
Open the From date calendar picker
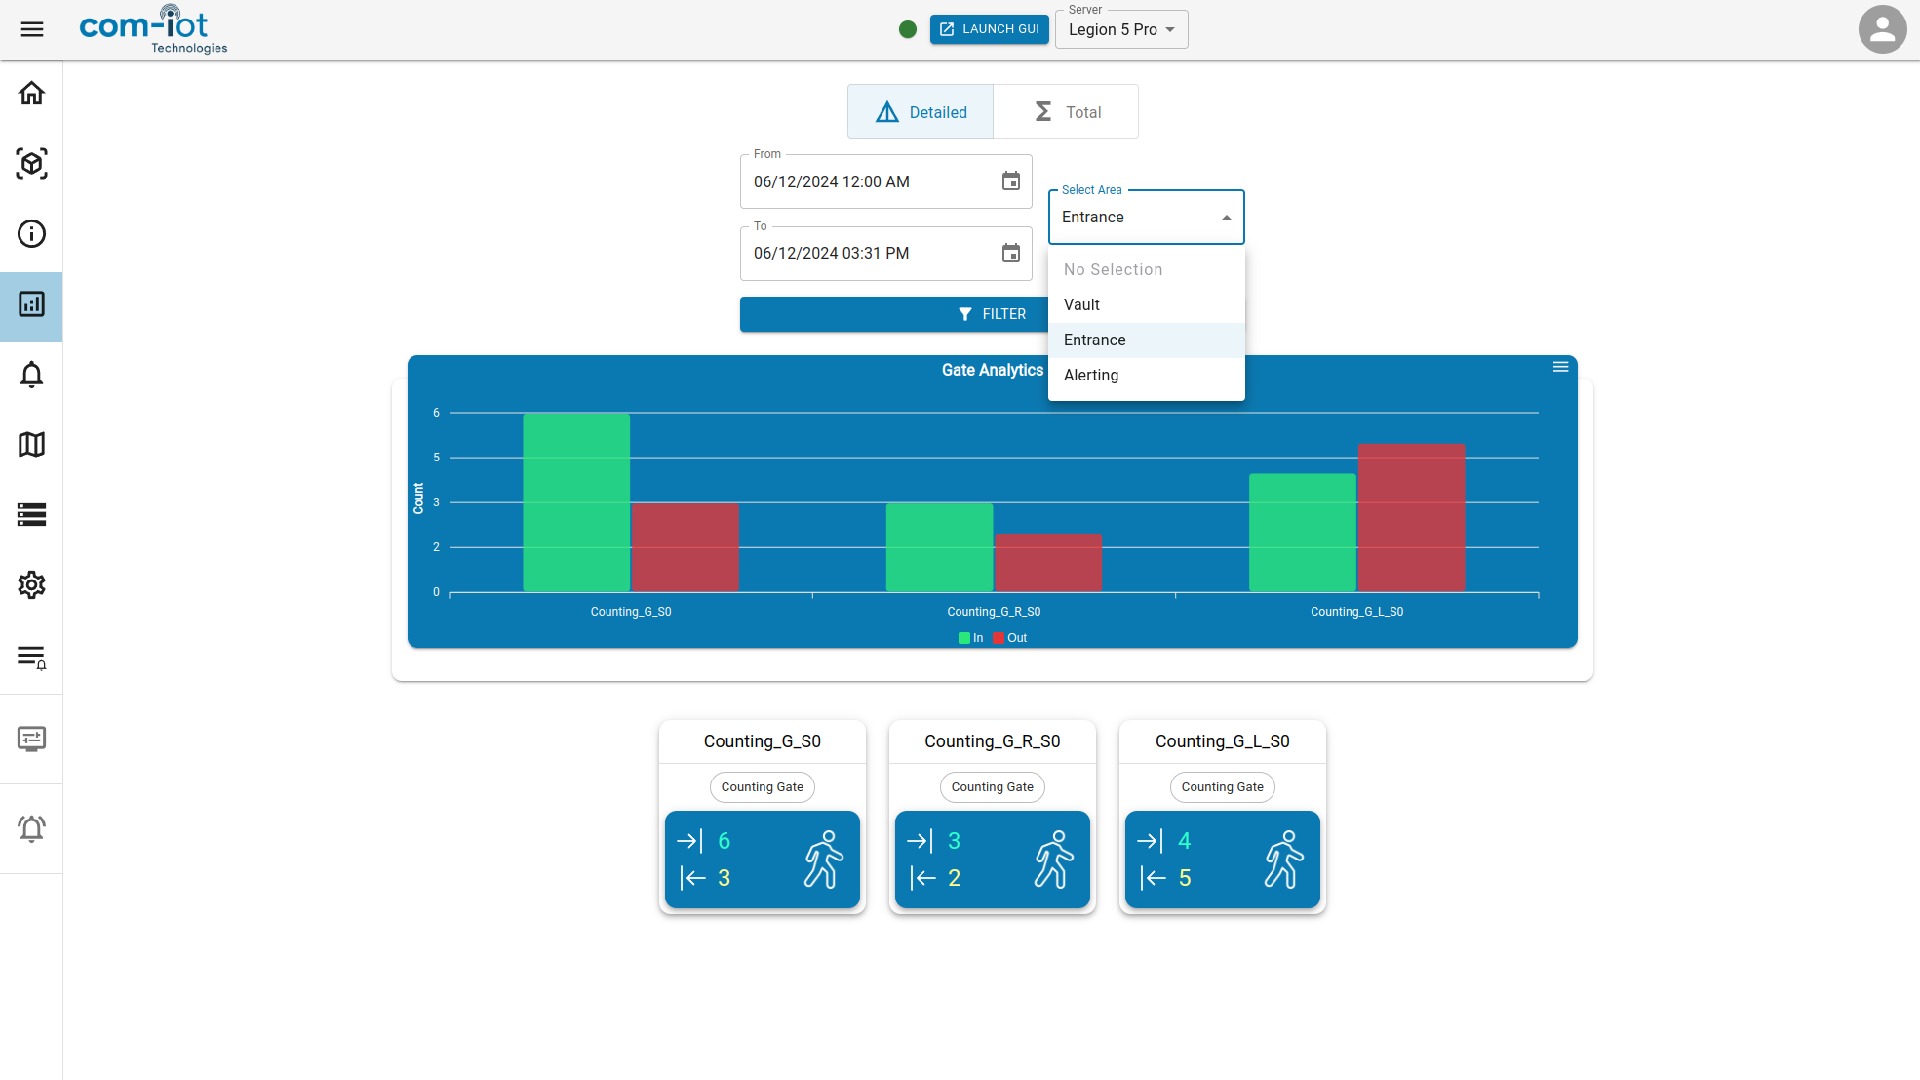1011,181
